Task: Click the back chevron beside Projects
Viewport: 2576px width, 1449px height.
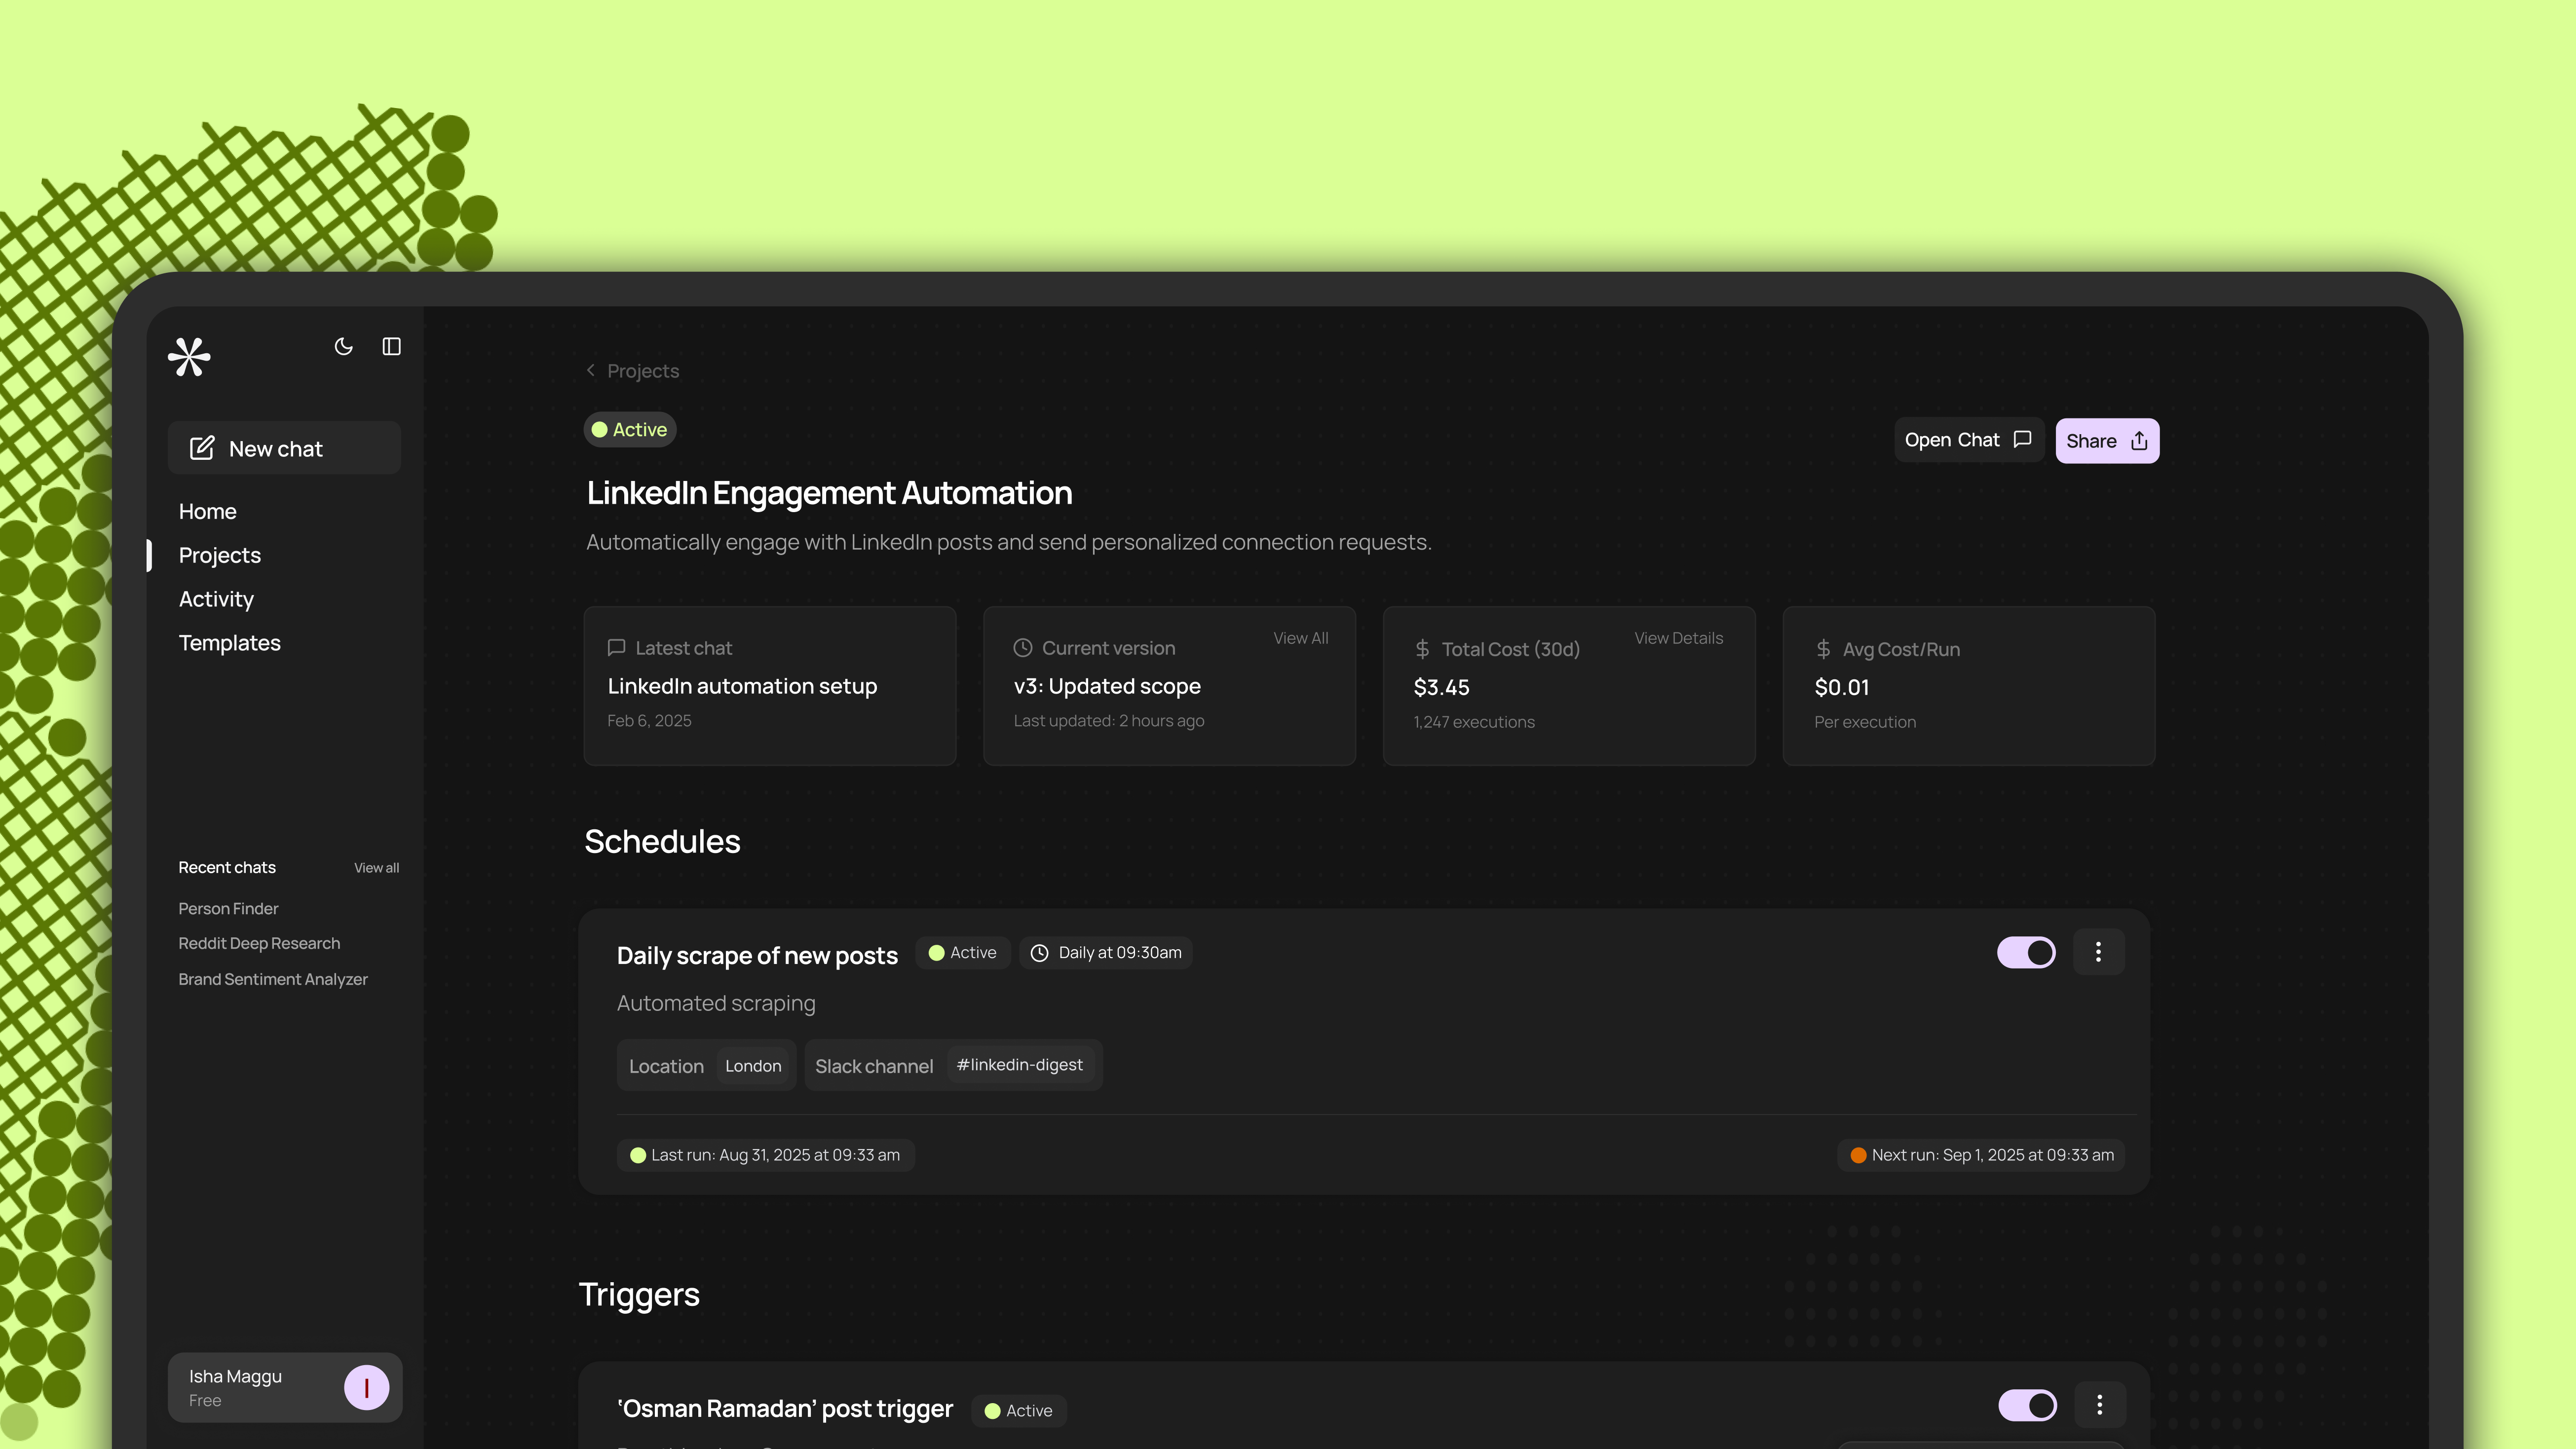Action: (591, 370)
